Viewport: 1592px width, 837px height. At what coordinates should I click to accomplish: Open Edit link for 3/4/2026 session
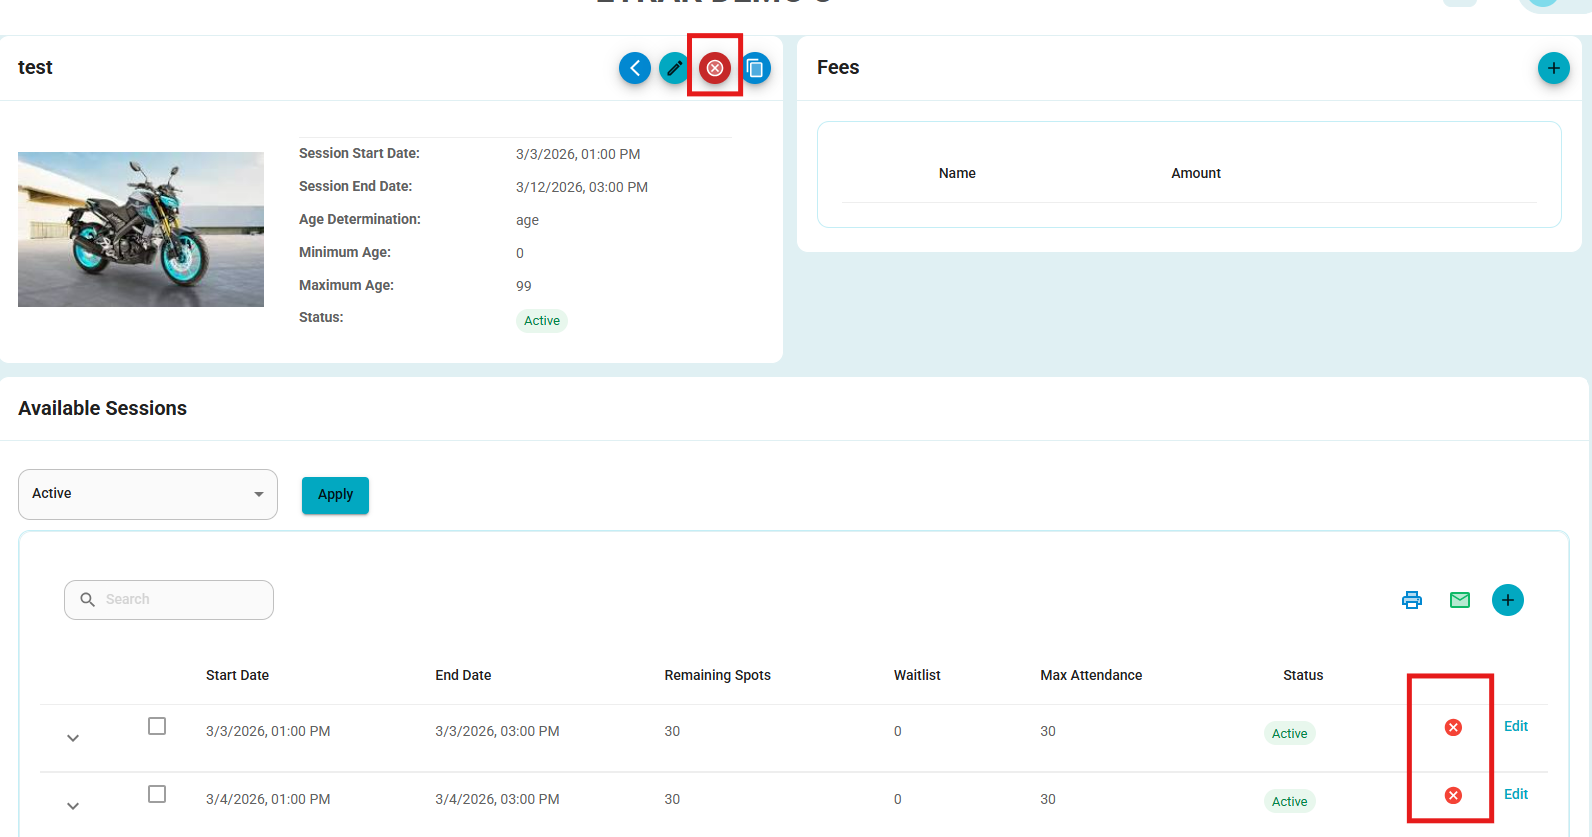click(x=1516, y=794)
